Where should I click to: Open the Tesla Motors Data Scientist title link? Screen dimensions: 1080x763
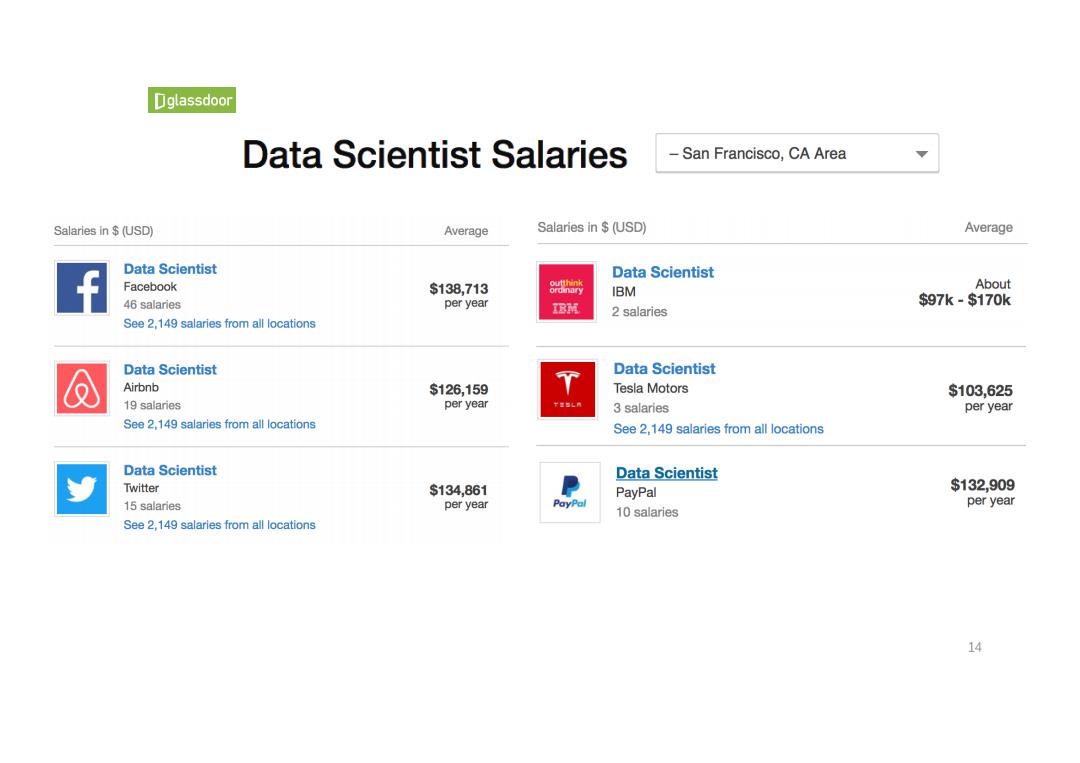click(x=664, y=368)
